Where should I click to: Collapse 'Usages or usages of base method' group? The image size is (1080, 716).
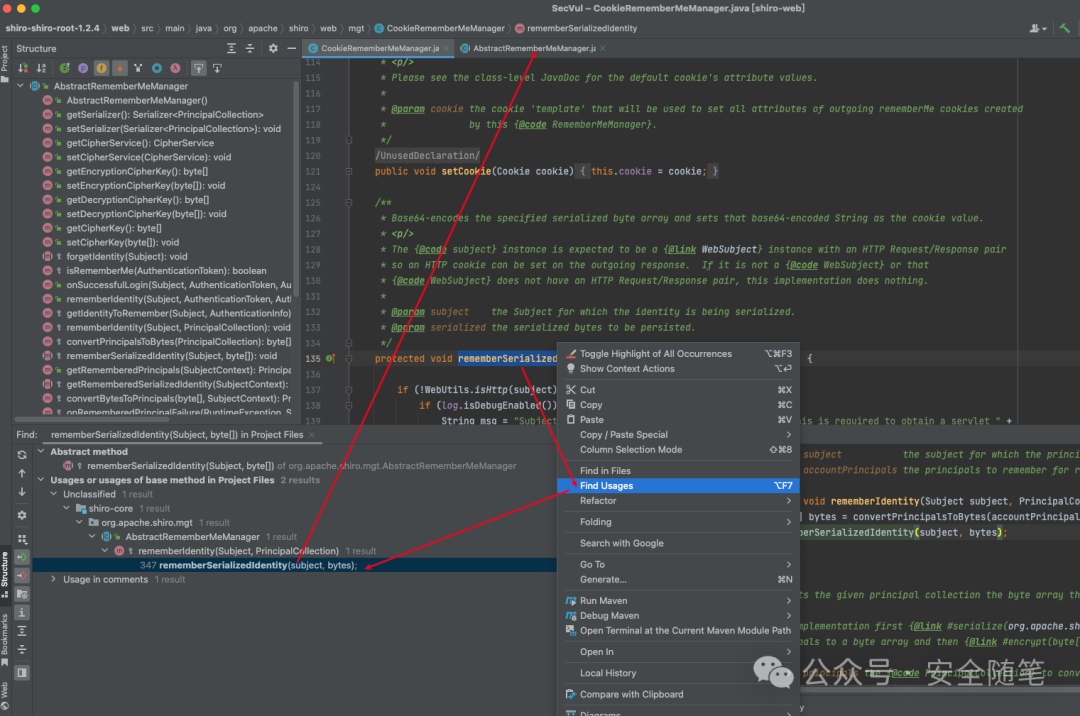41,480
